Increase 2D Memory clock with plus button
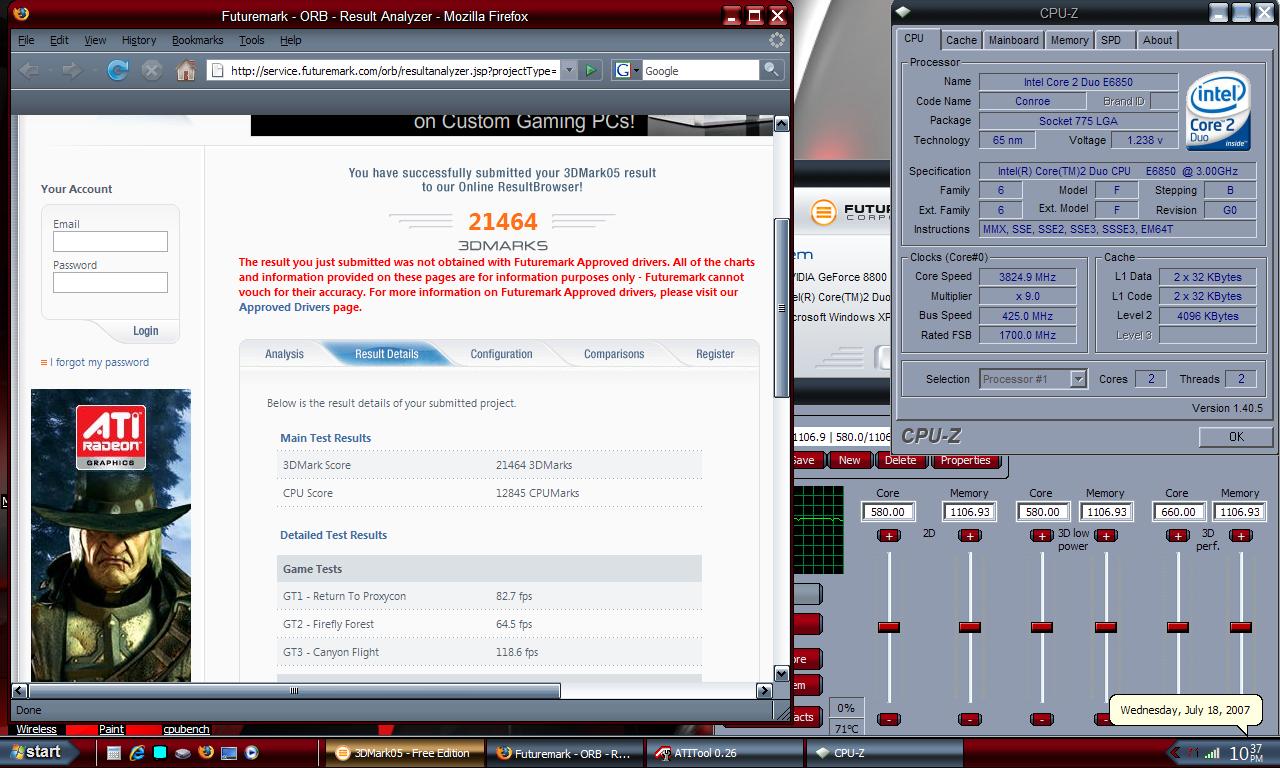This screenshot has height=768, width=1280. click(969, 536)
